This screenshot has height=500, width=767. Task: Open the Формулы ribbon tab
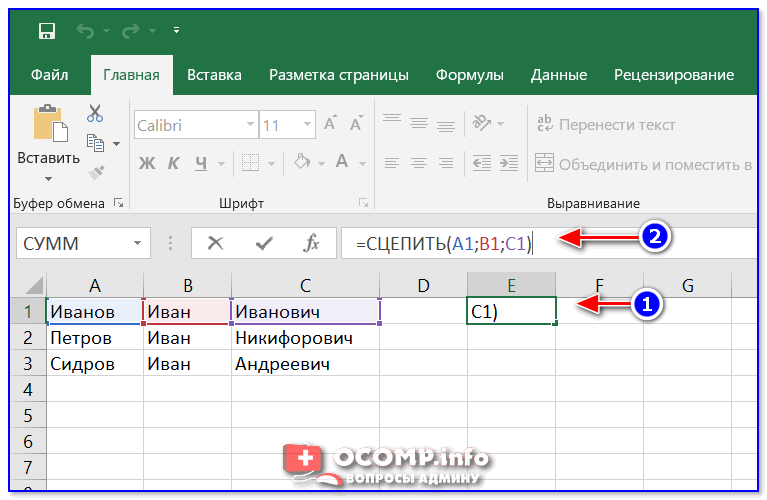pyautogui.click(x=469, y=75)
